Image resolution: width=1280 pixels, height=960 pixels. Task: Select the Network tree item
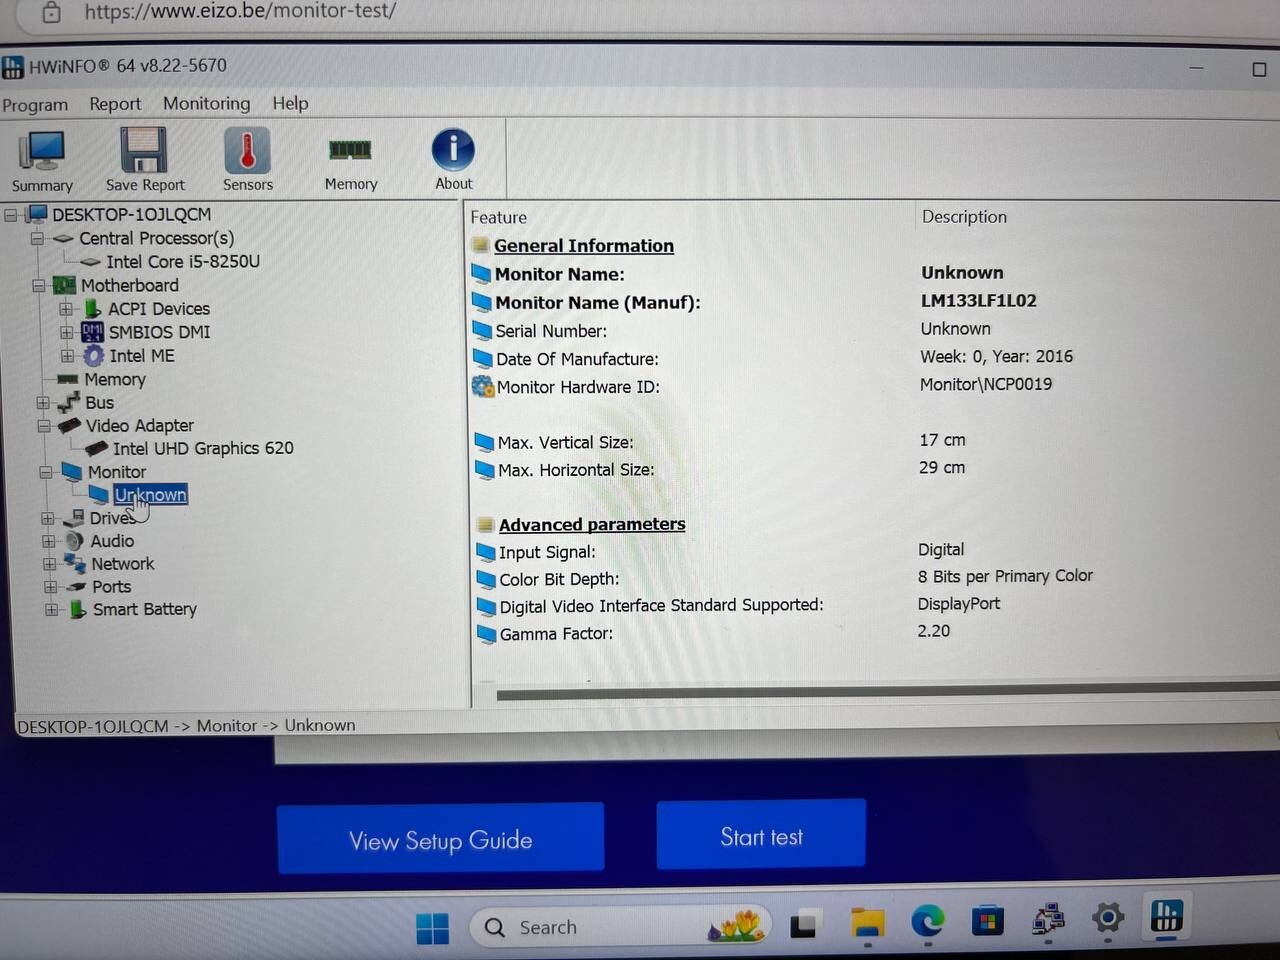[x=122, y=564]
